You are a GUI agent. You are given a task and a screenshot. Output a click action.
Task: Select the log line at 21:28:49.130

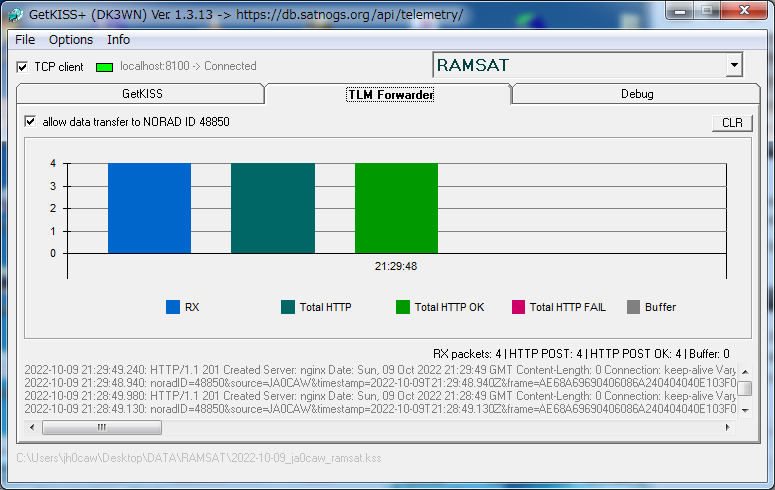click(x=380, y=409)
